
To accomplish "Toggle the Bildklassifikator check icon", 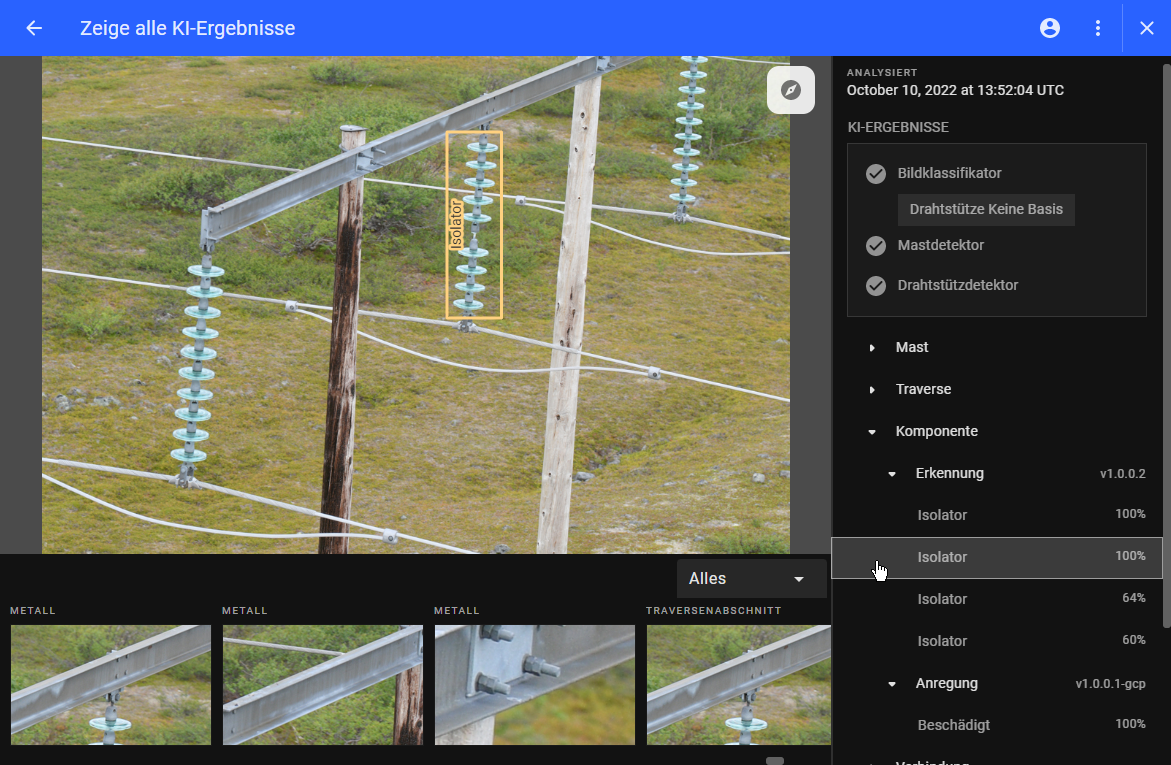I will [876, 174].
